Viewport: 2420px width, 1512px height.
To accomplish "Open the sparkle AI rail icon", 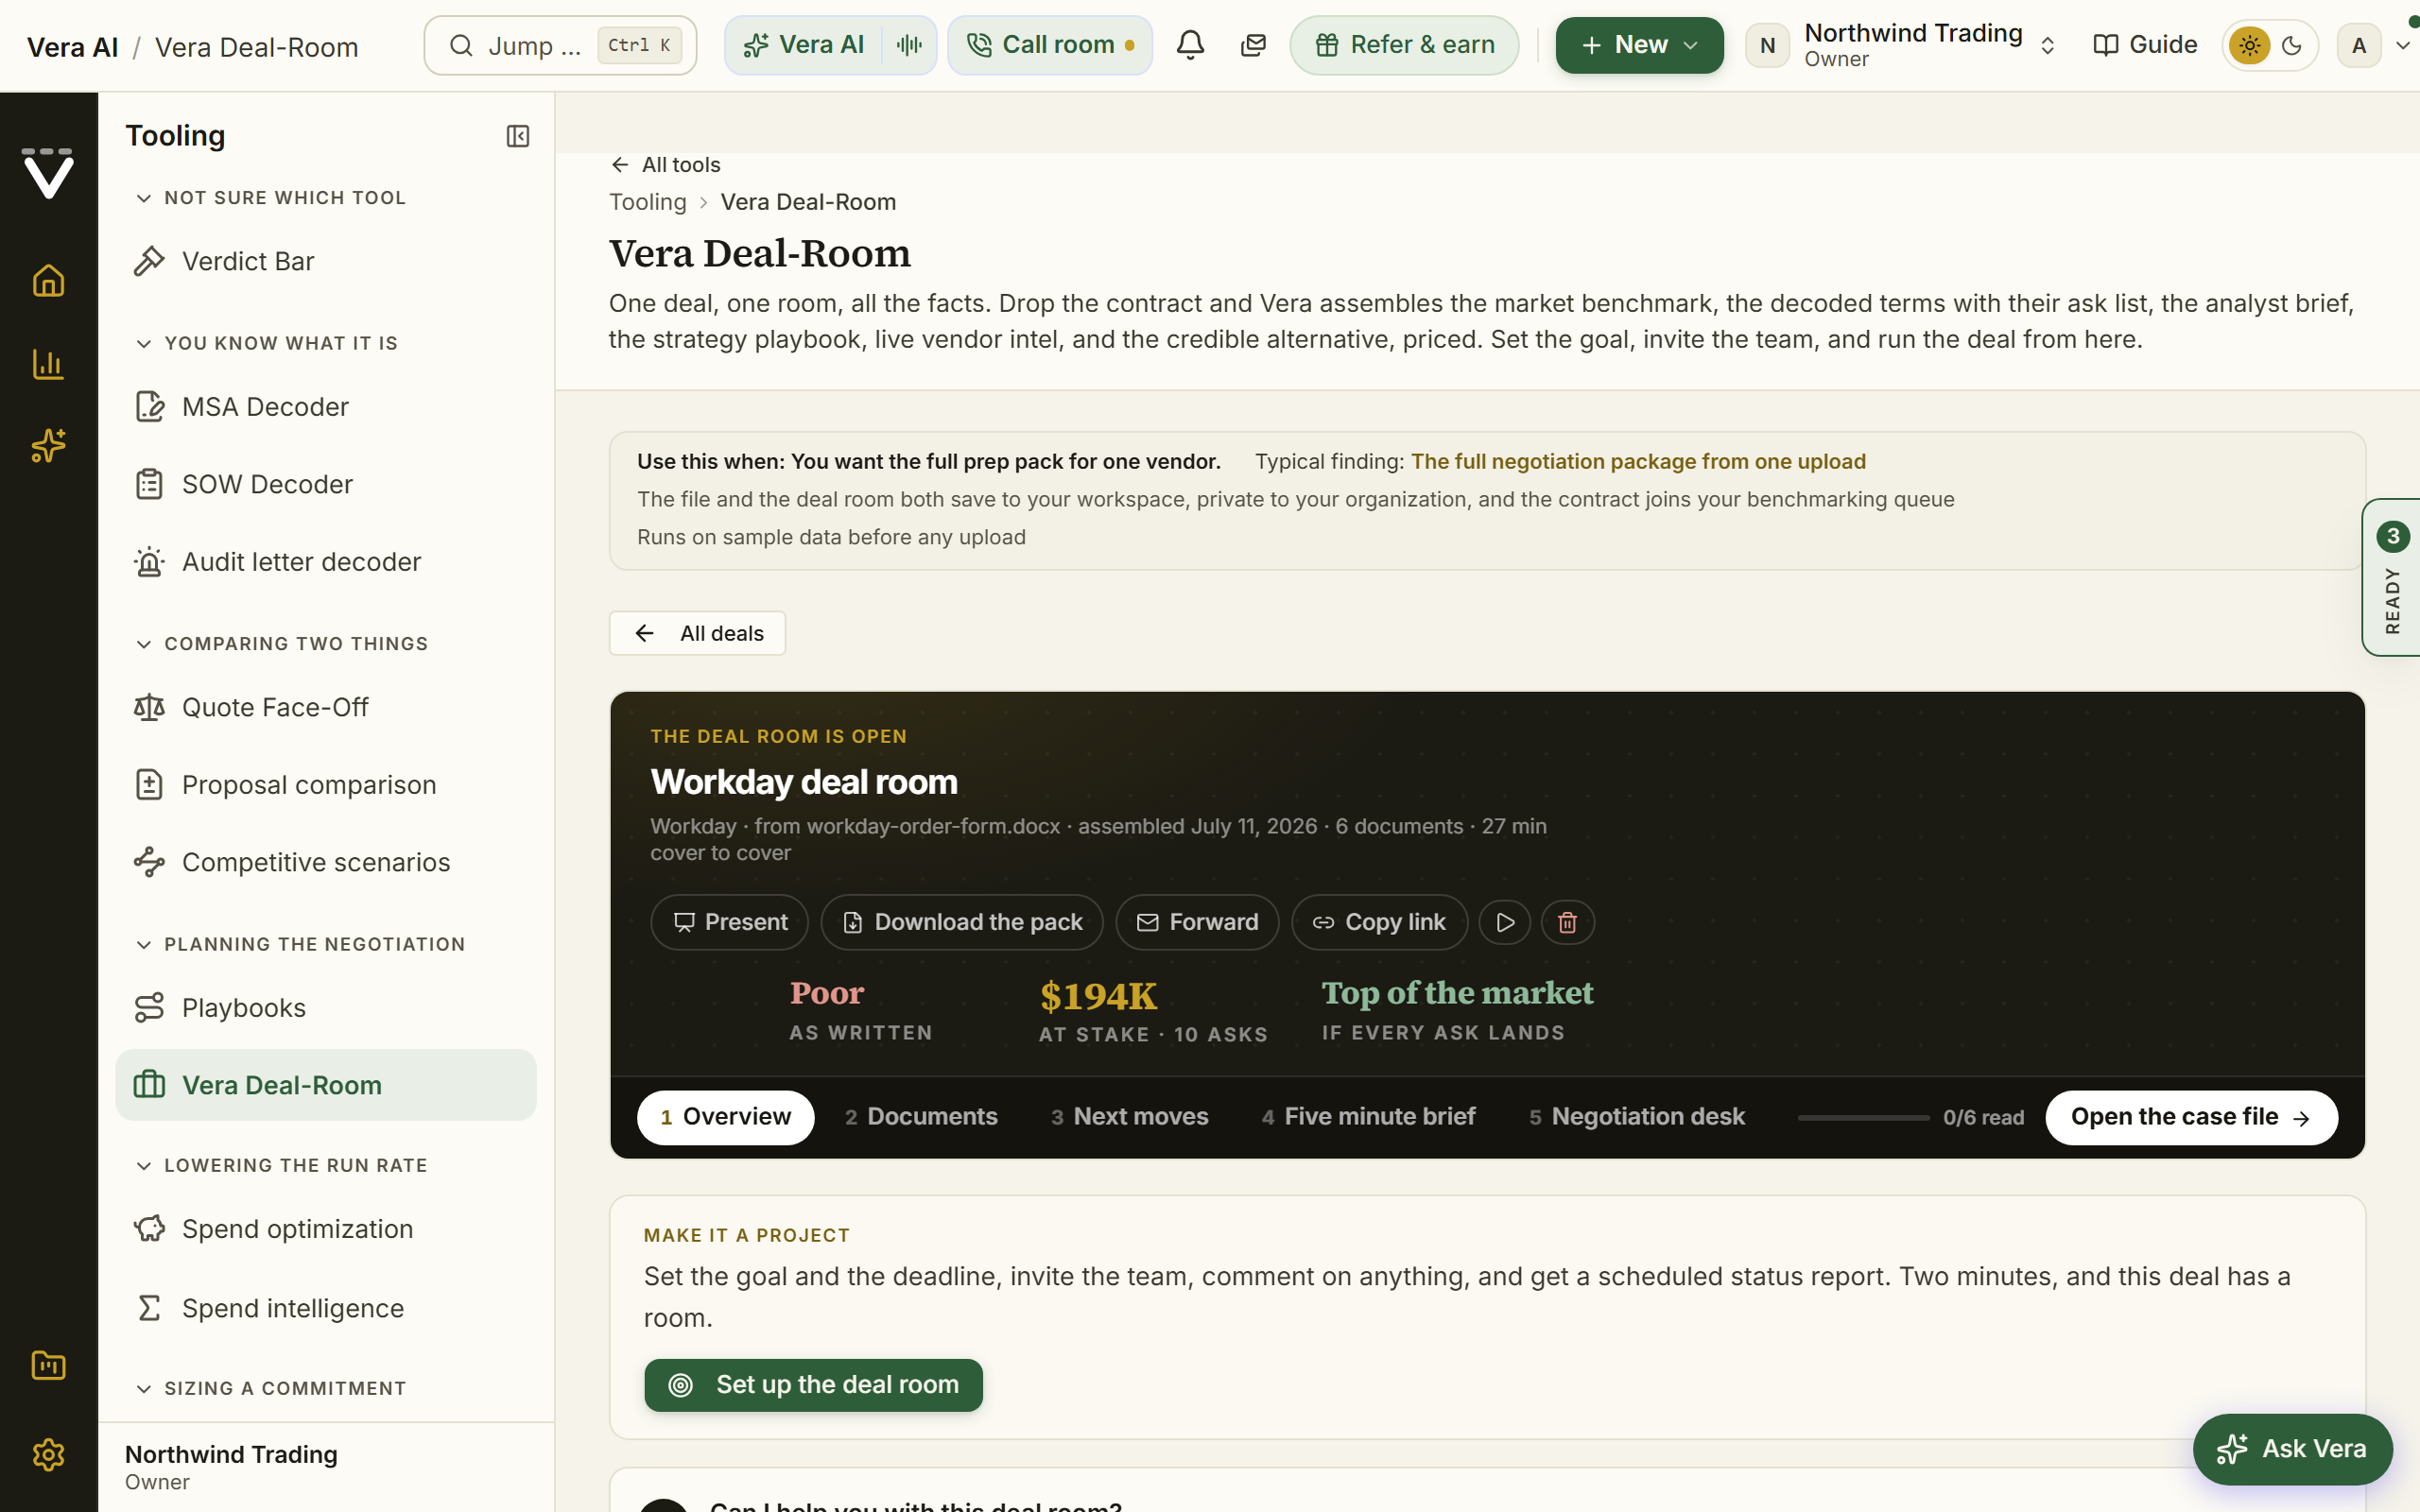I will tap(48, 446).
